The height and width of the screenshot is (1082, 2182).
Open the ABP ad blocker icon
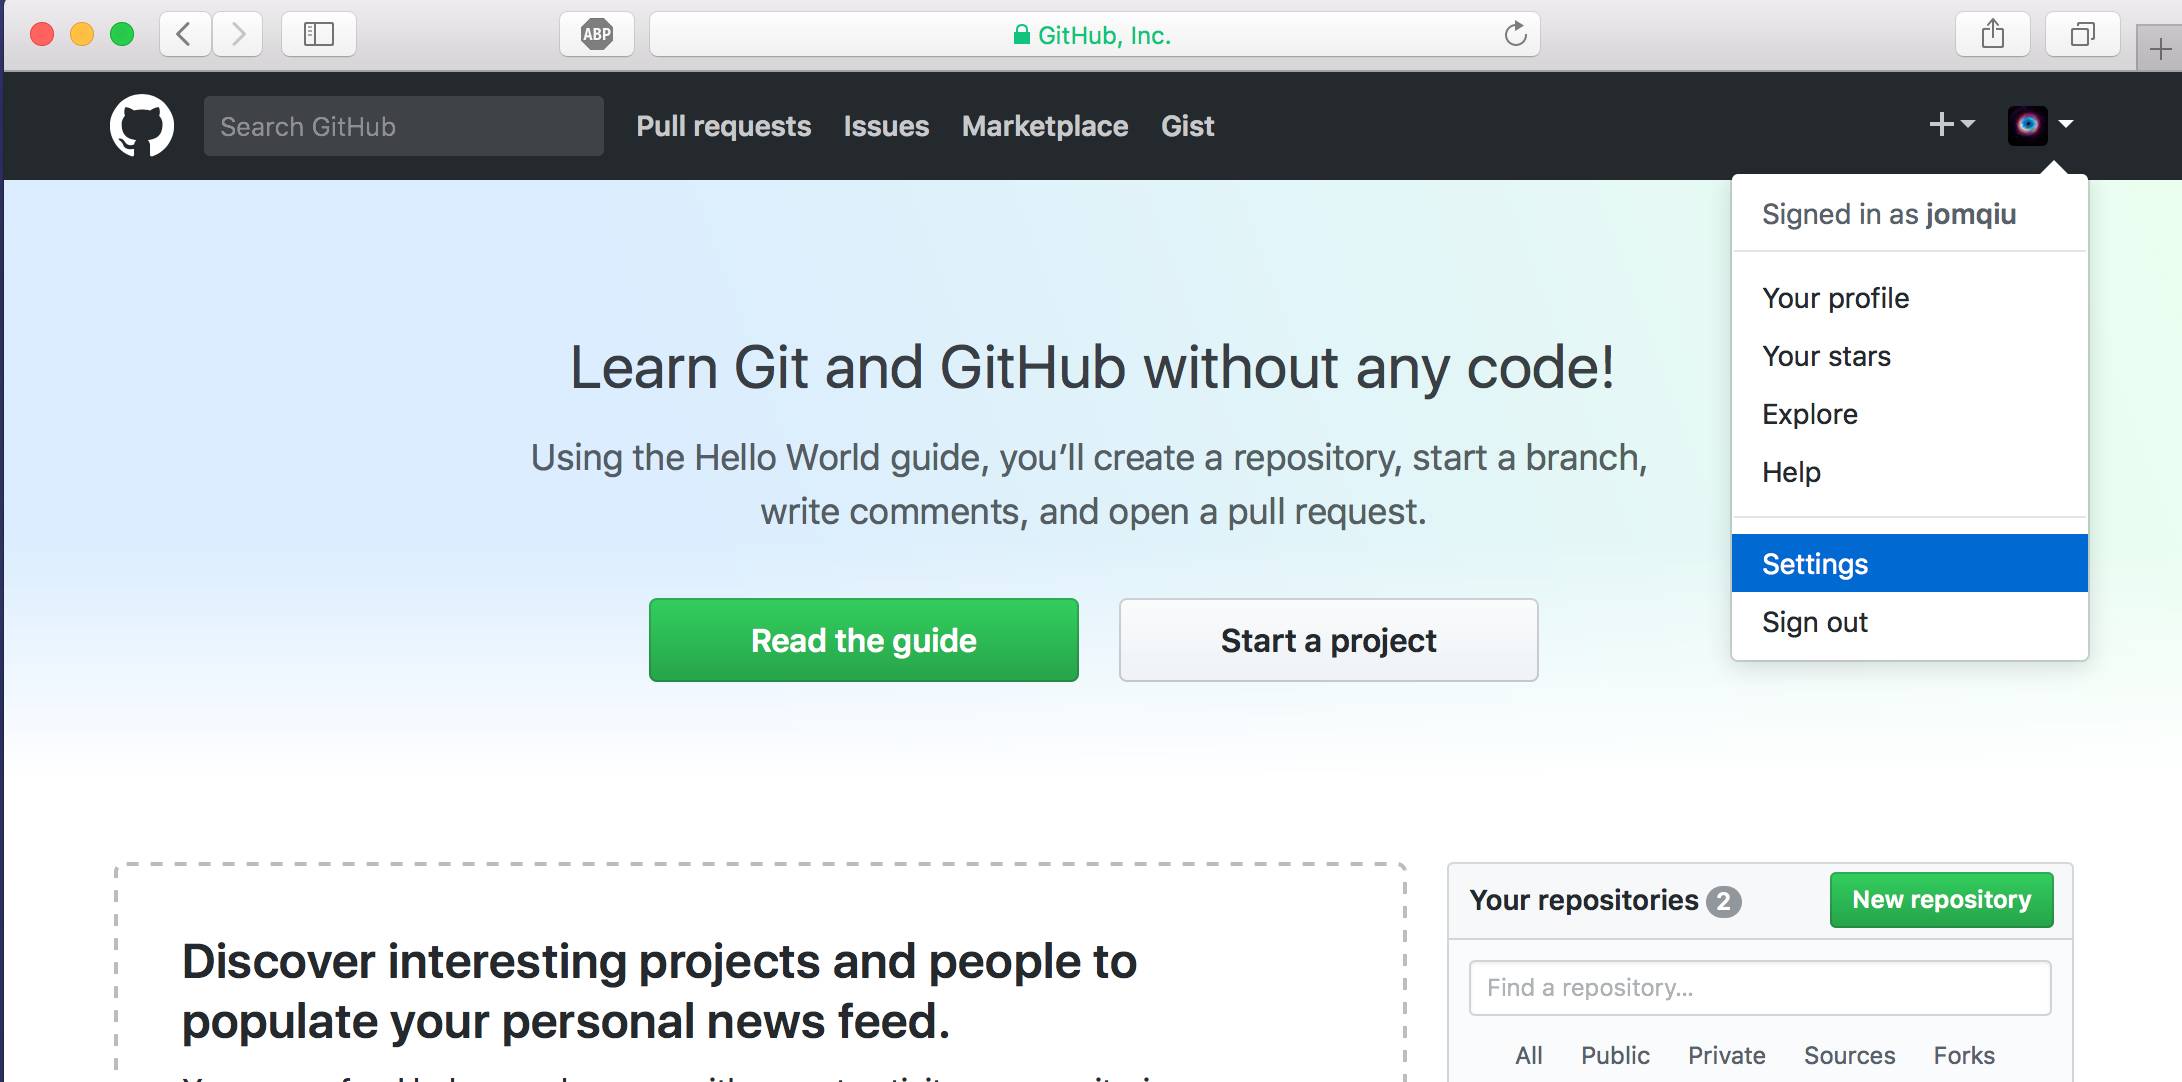pos(596,35)
